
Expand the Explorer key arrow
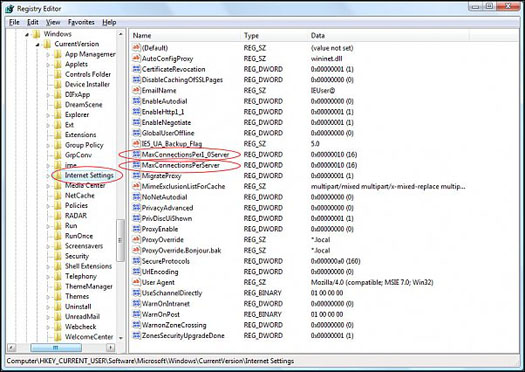click(48, 115)
